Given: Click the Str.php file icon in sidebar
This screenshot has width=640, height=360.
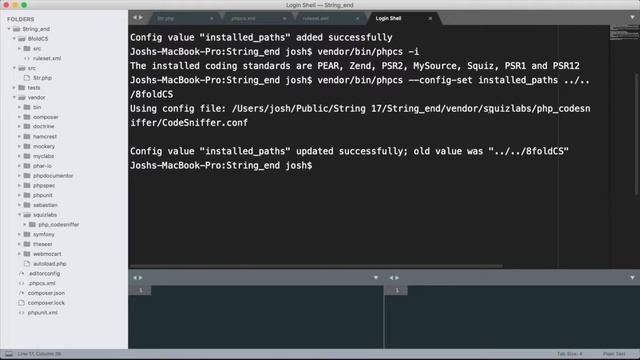Looking at the screenshot, I should pyautogui.click(x=27, y=78).
